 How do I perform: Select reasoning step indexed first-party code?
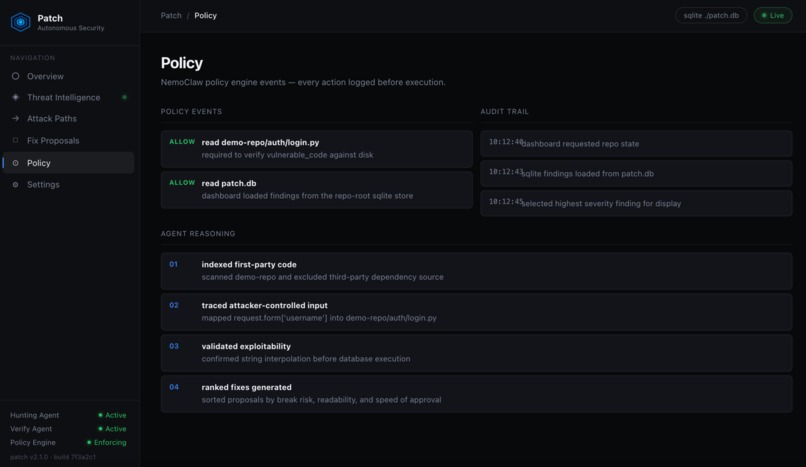477,271
